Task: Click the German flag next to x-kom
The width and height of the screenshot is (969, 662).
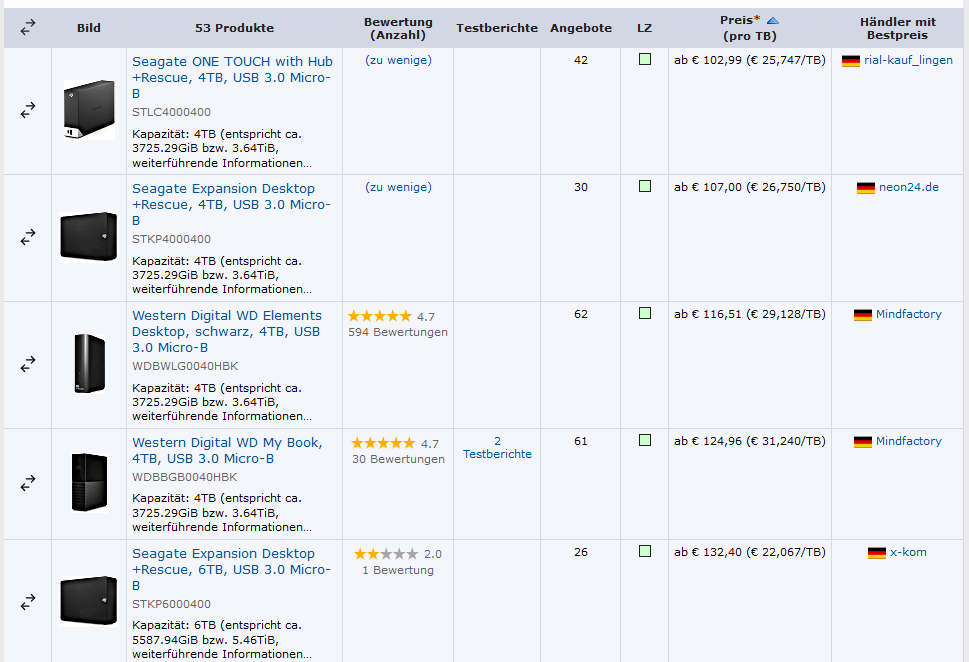Action: tap(877, 553)
